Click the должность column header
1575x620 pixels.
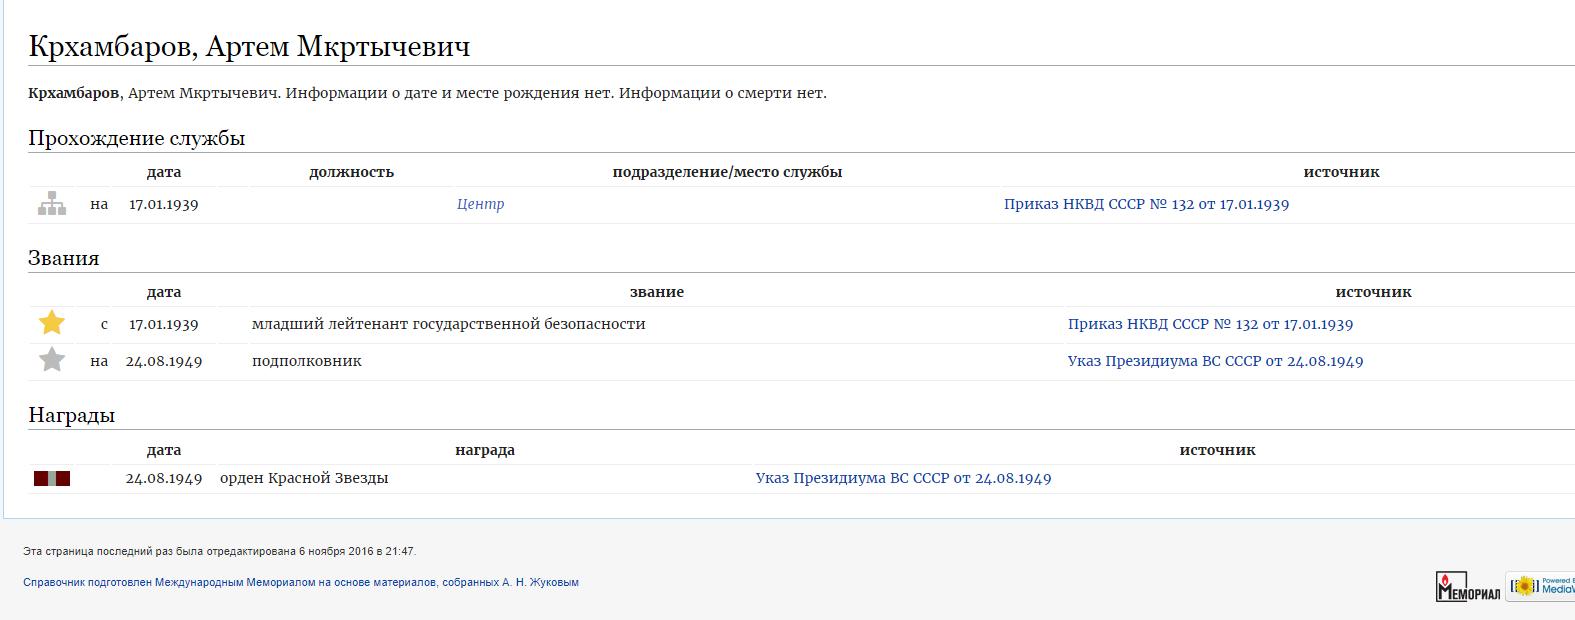[351, 172]
